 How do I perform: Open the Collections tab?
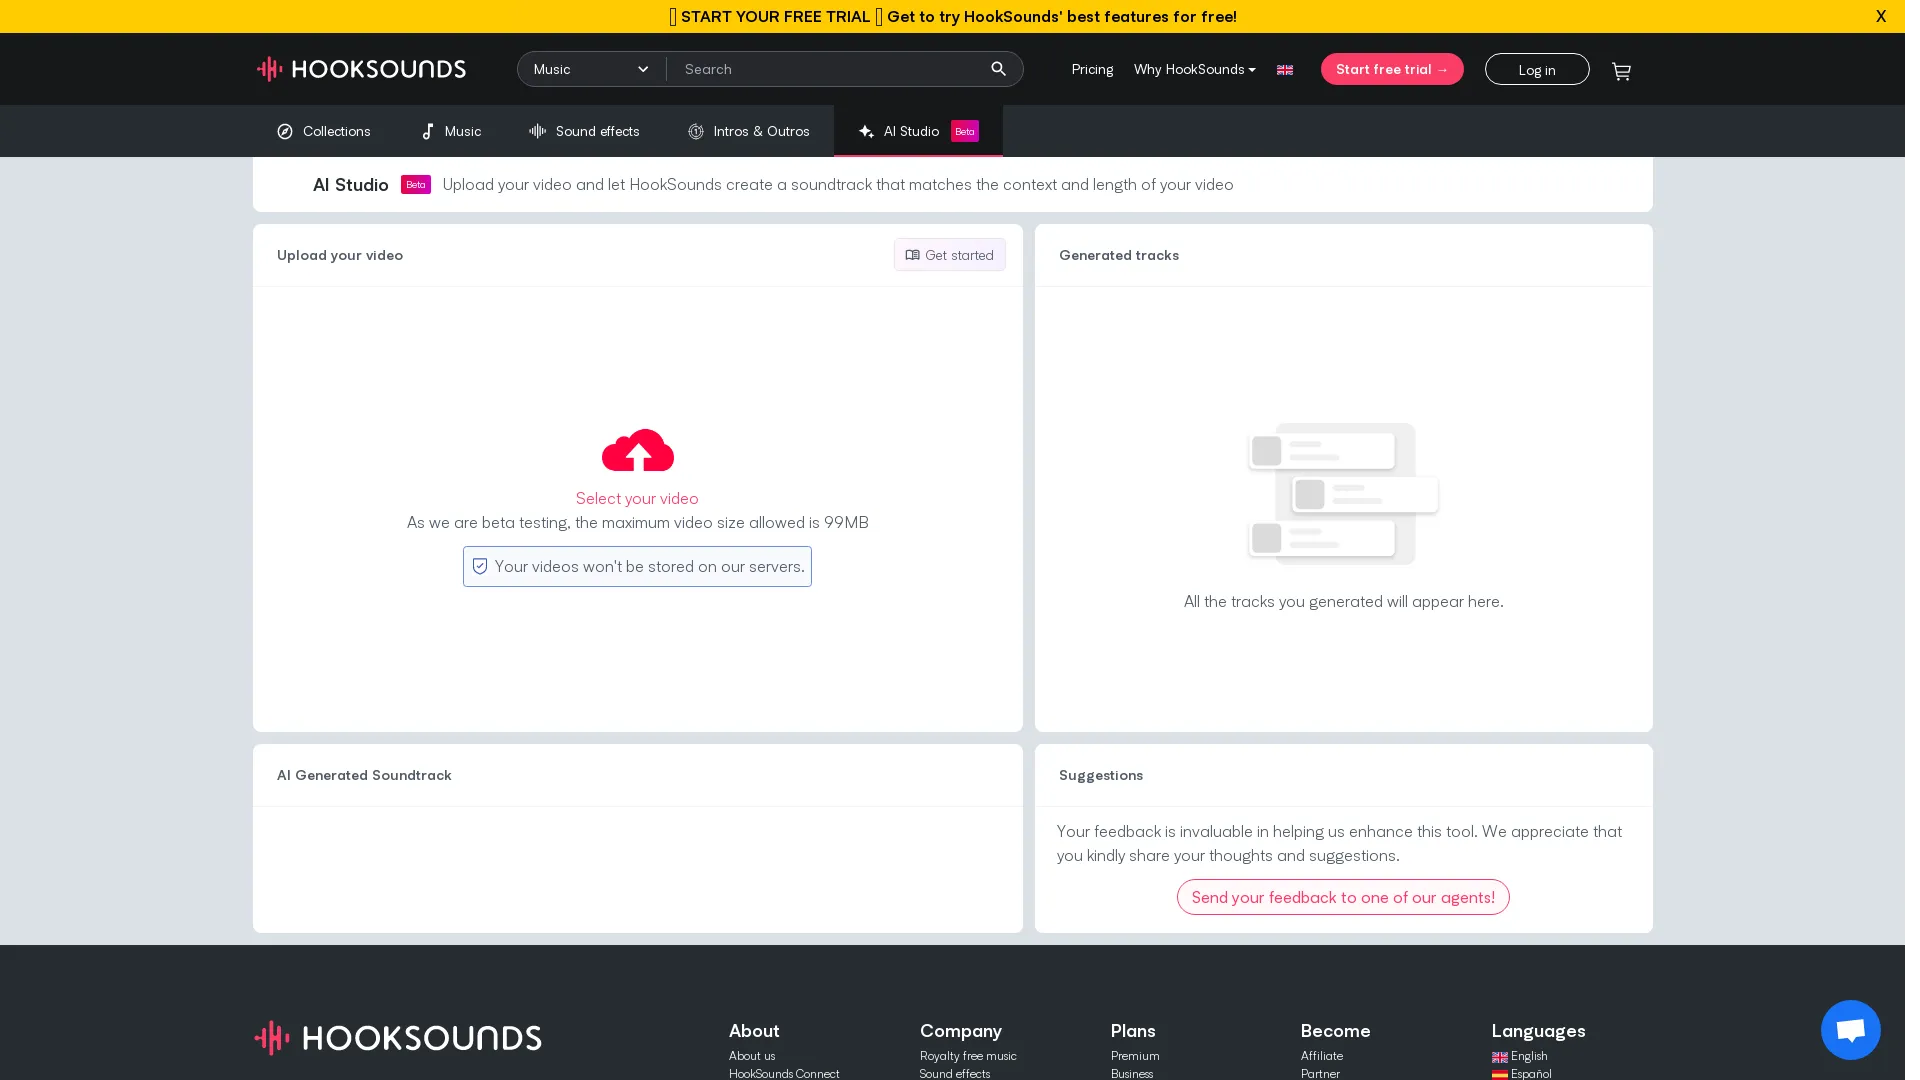tap(324, 131)
